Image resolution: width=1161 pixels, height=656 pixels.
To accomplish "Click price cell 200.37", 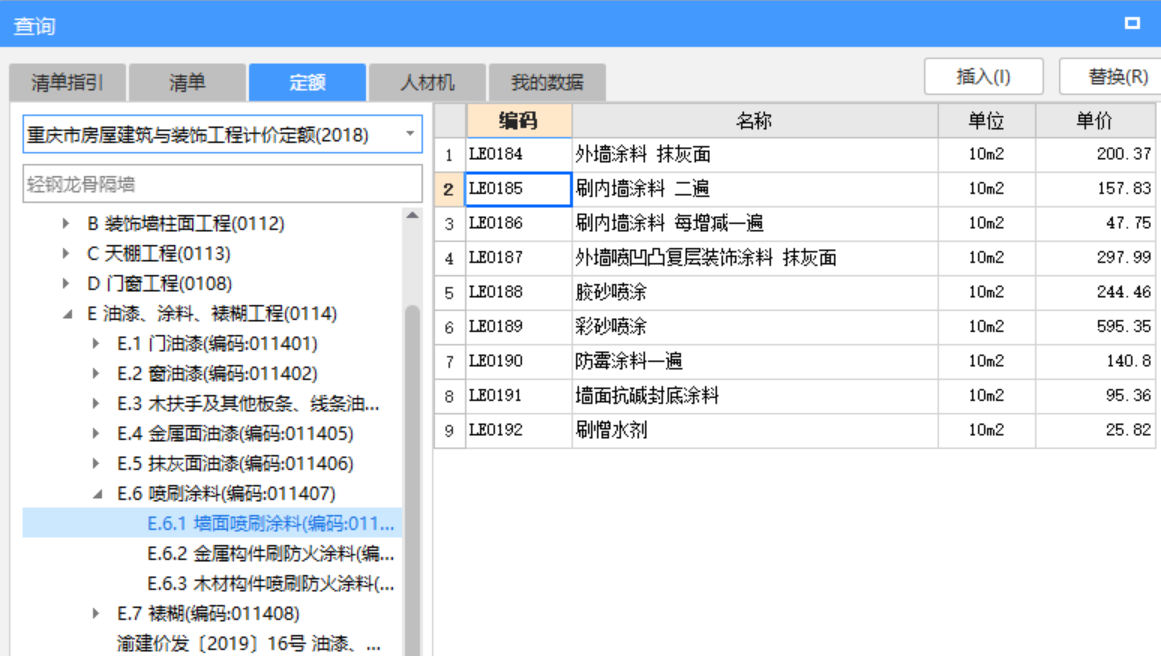I will (1095, 154).
